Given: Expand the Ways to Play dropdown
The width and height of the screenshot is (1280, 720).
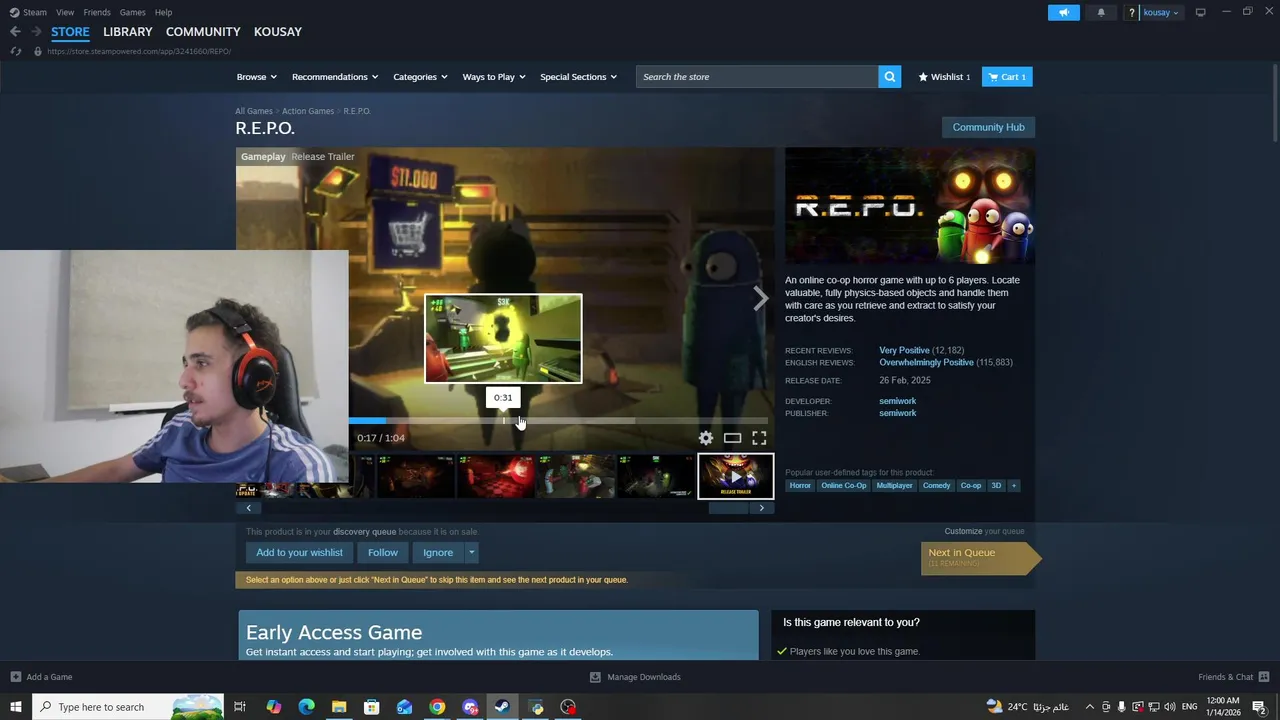Looking at the screenshot, I should [x=494, y=77].
